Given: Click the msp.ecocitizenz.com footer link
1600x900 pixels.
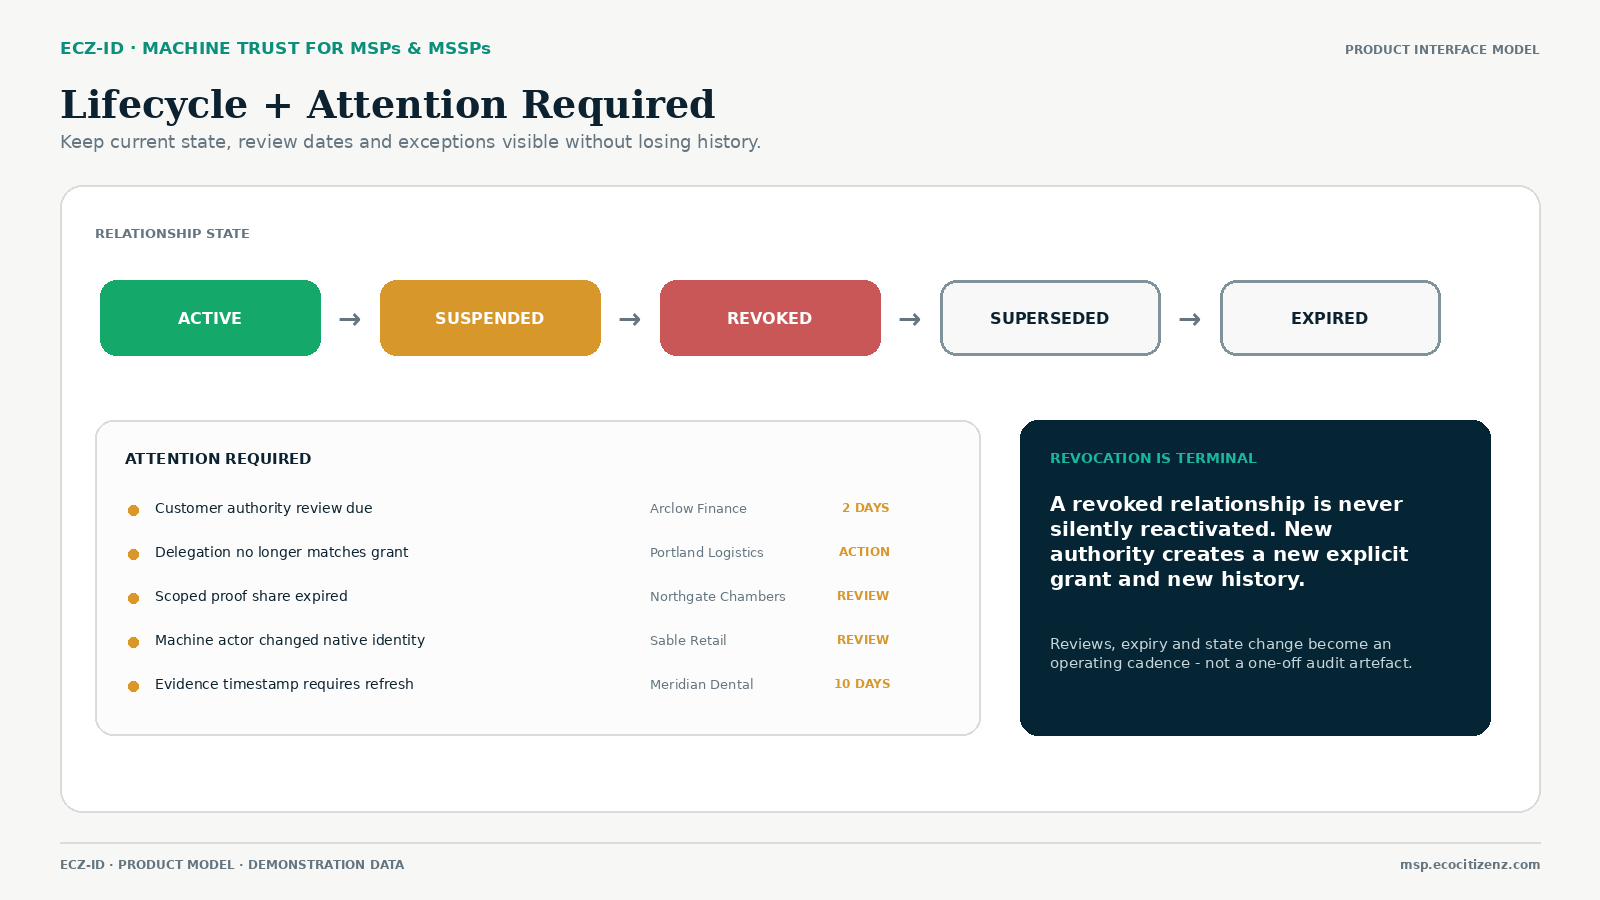Looking at the screenshot, I should tap(1470, 865).
